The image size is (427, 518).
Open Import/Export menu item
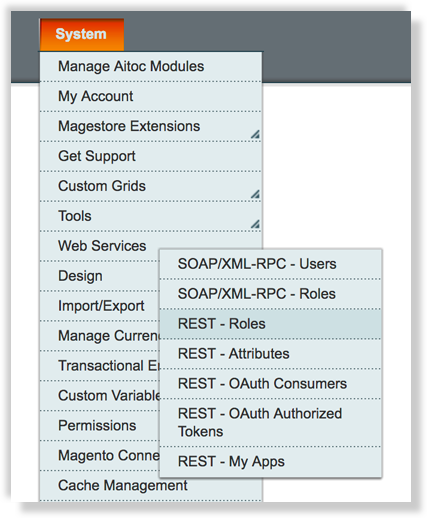(x=100, y=306)
